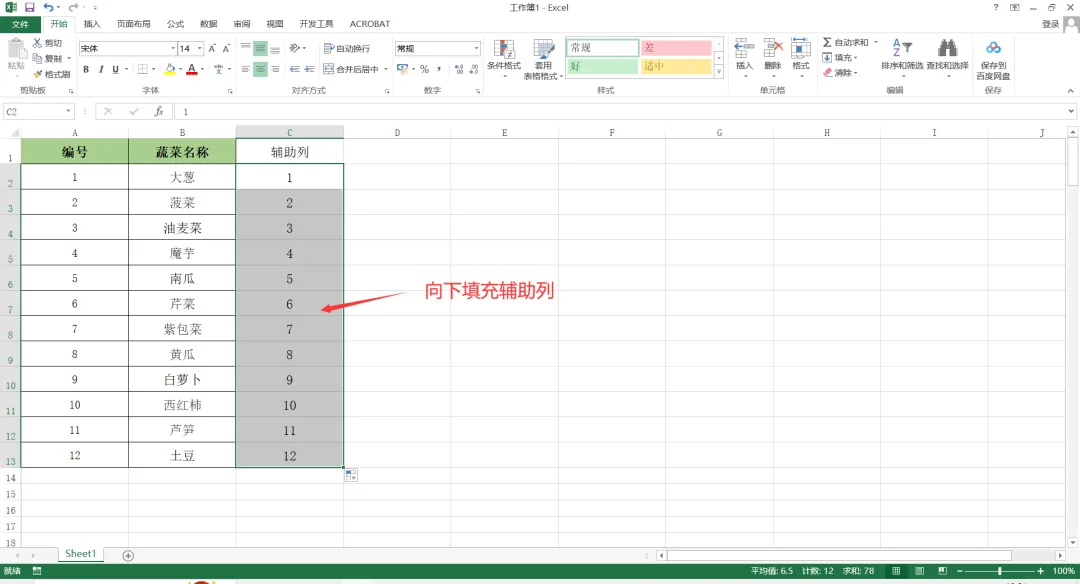Click the orientation text angle icon
The height and width of the screenshot is (584, 1080).
(295, 48)
